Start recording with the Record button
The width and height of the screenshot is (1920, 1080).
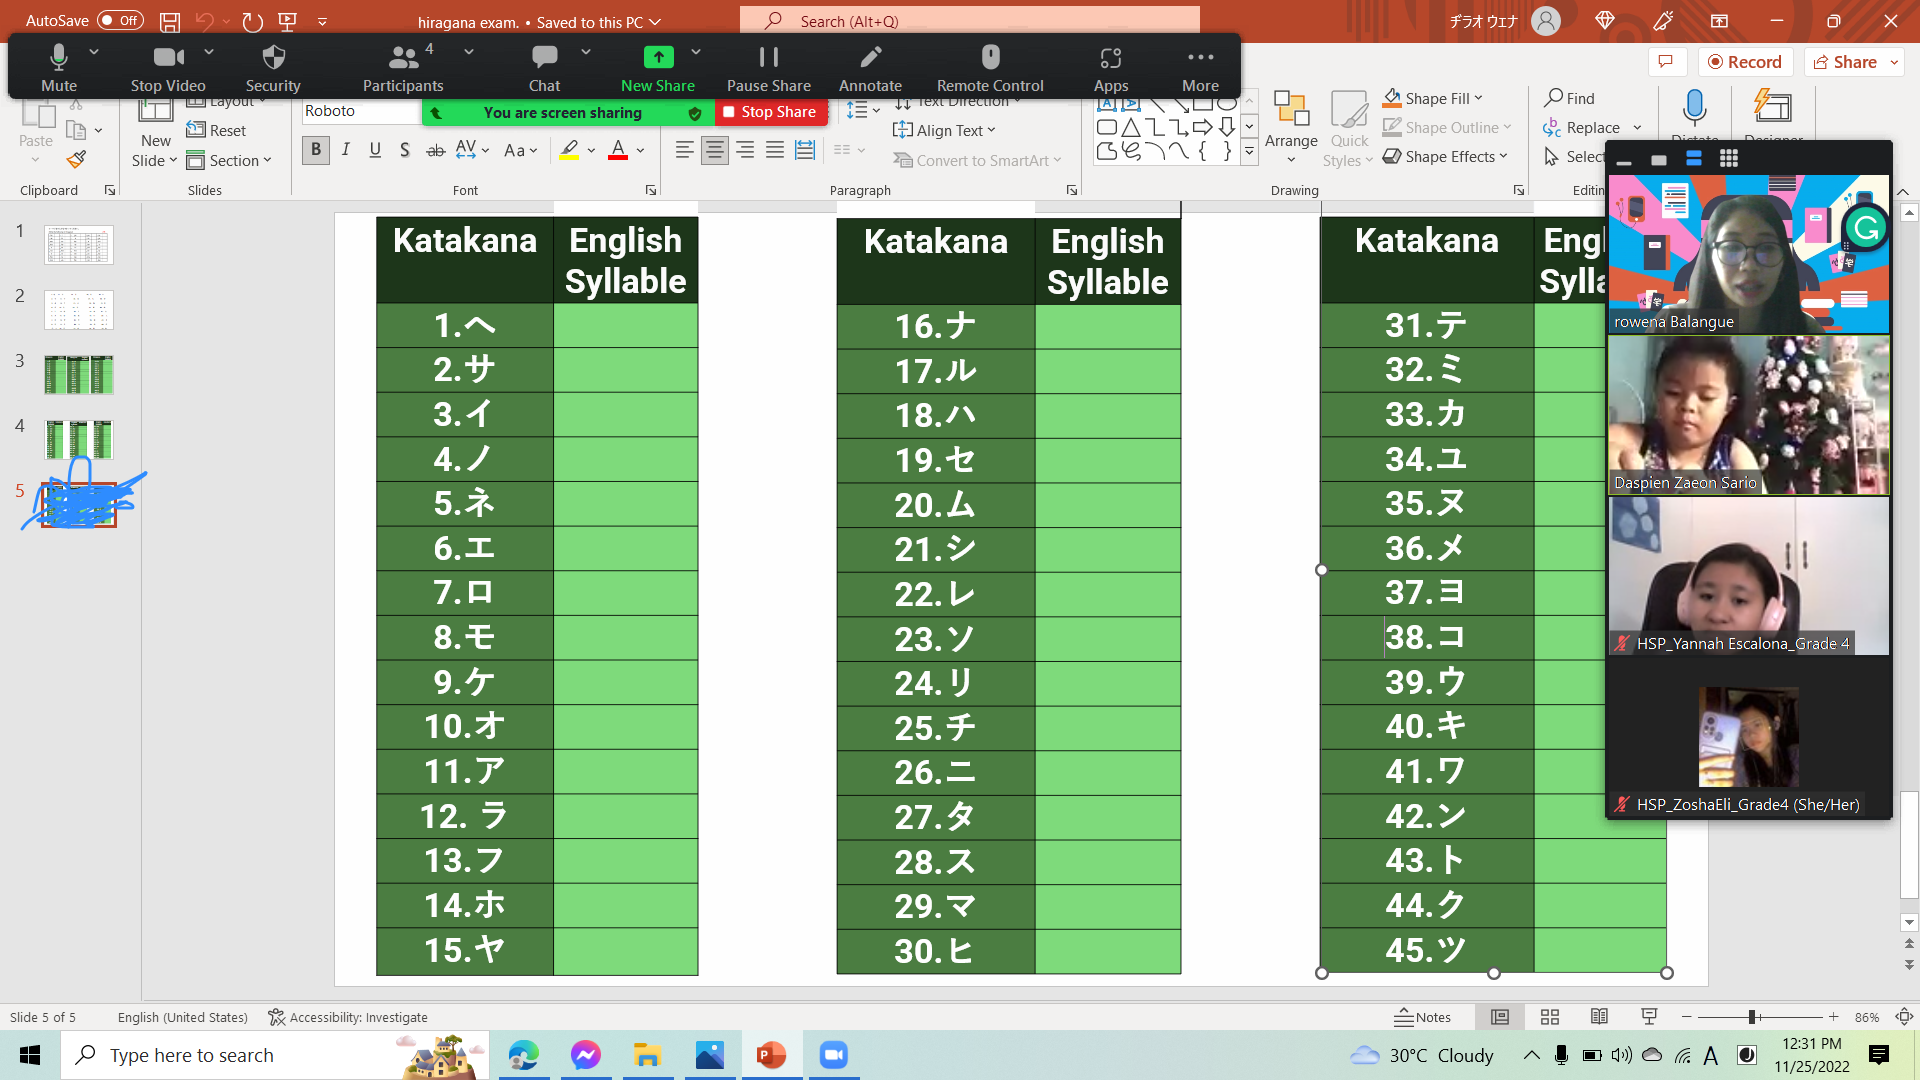pos(1745,61)
